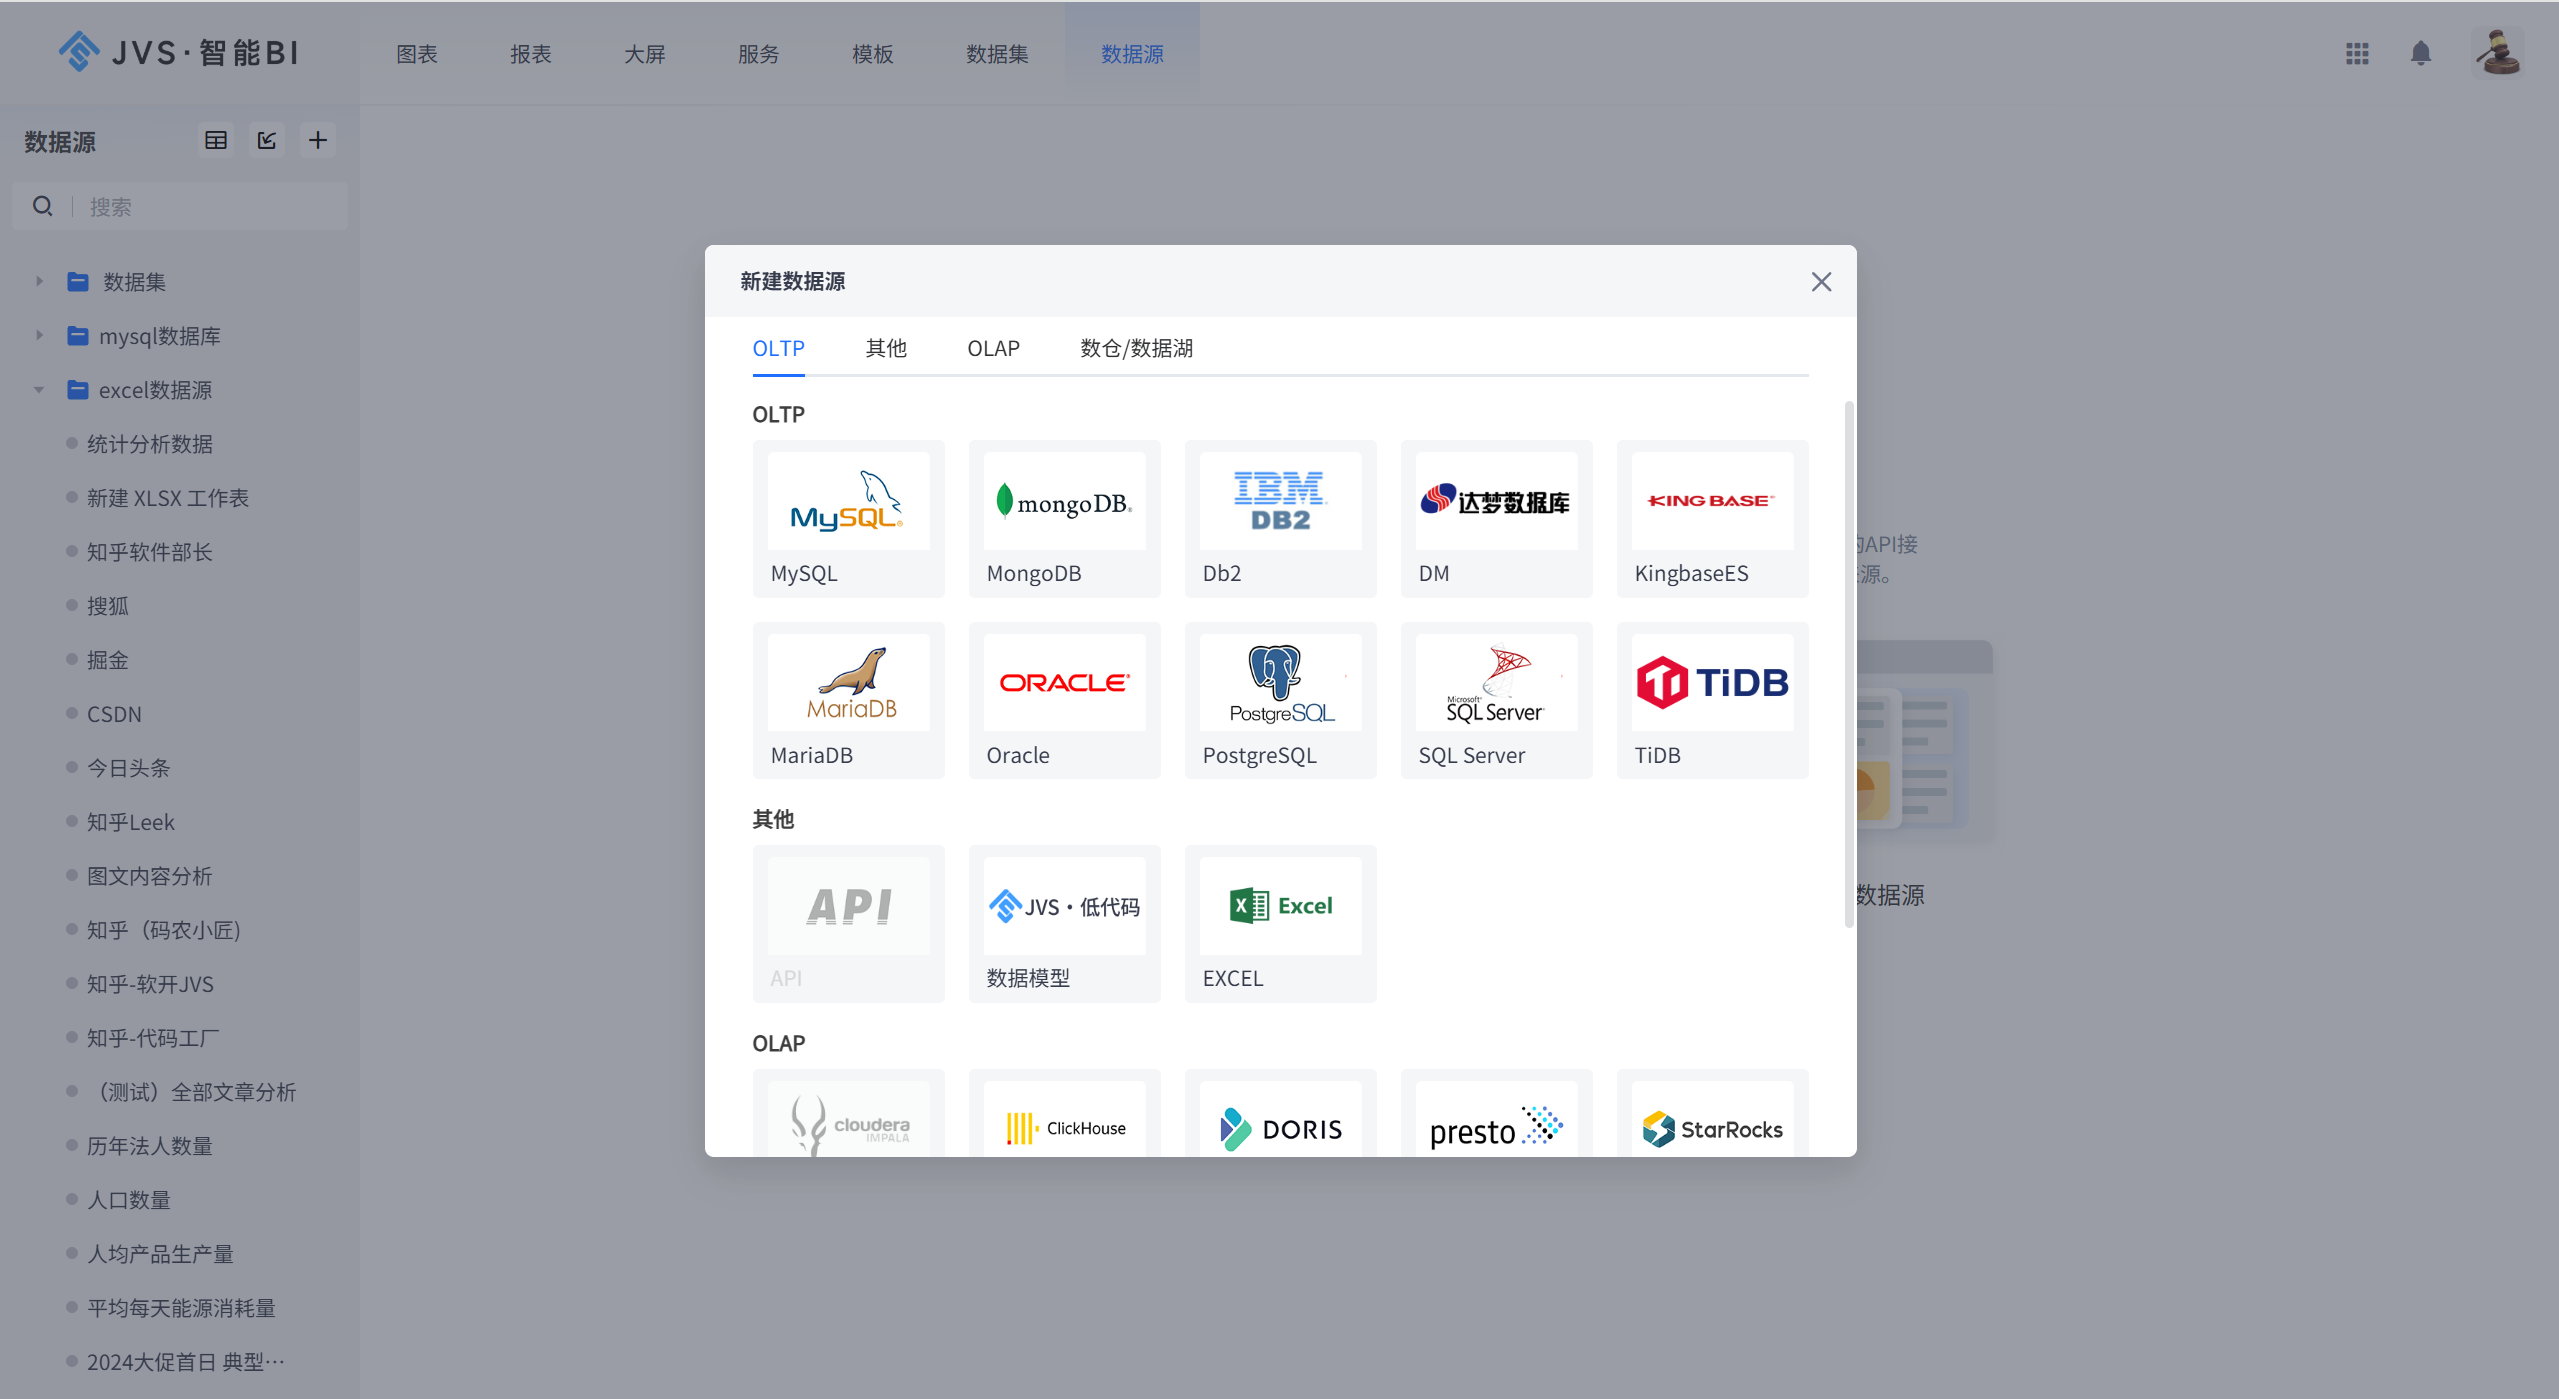The image size is (2559, 1399).
Task: Open the notifications bell
Action: tap(2420, 53)
